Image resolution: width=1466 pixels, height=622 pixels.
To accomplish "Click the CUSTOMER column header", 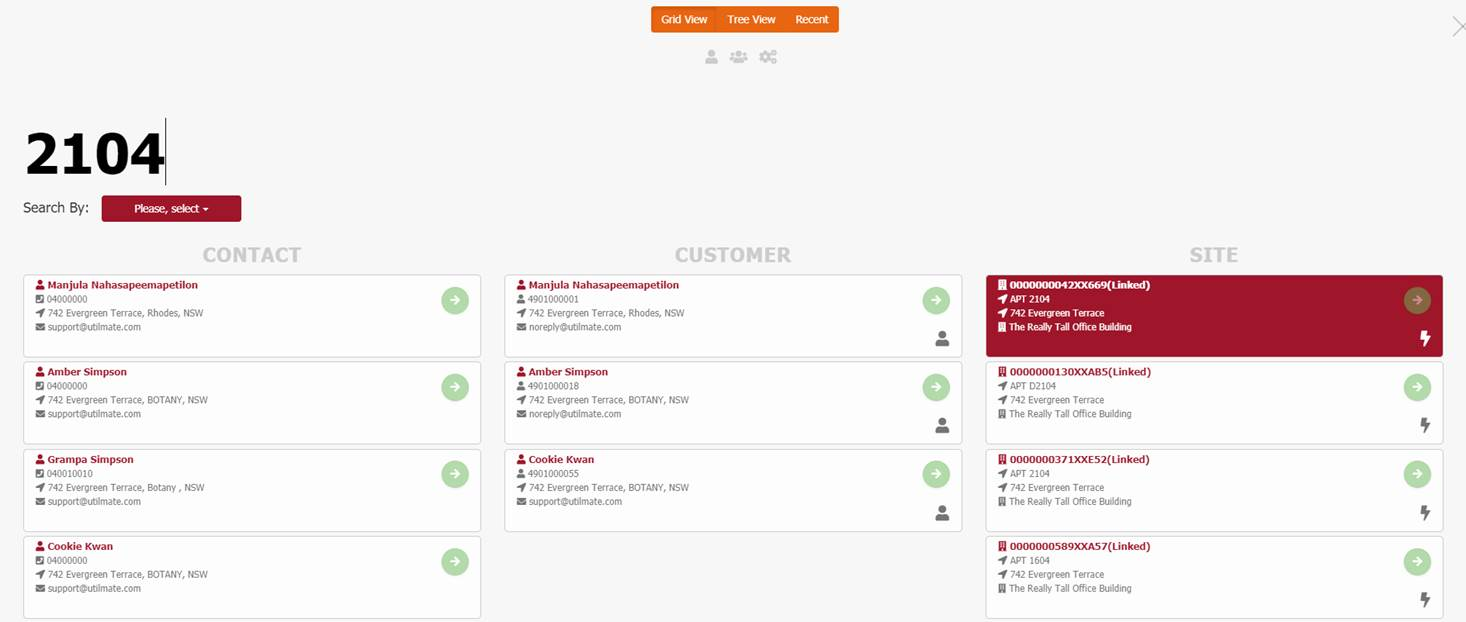I will tap(732, 255).
